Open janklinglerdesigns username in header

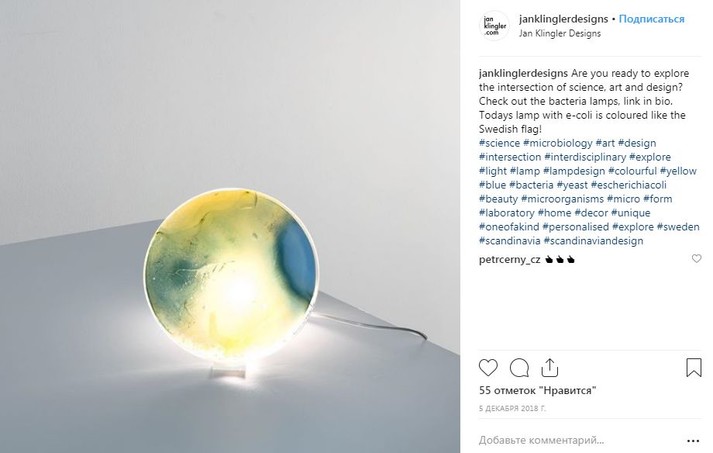click(x=563, y=19)
